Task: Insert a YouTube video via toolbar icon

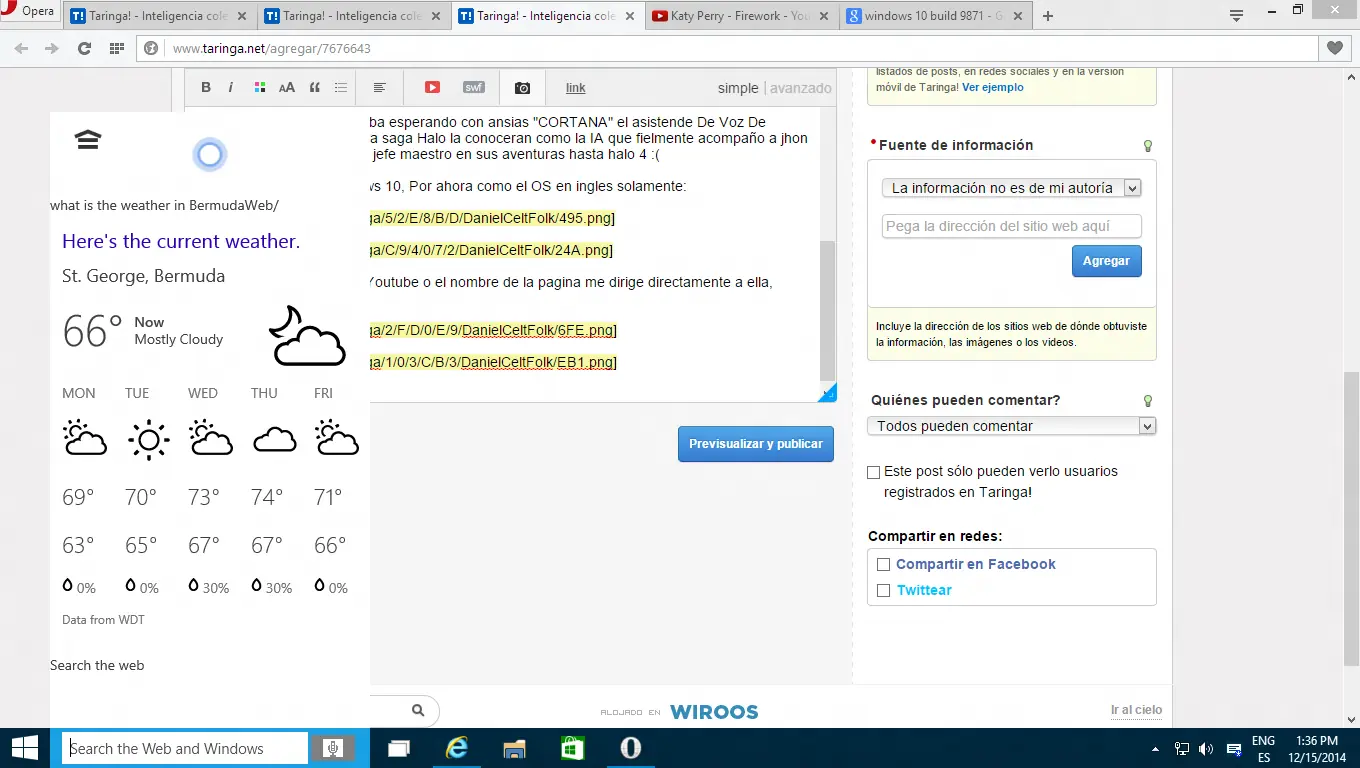Action: point(432,88)
